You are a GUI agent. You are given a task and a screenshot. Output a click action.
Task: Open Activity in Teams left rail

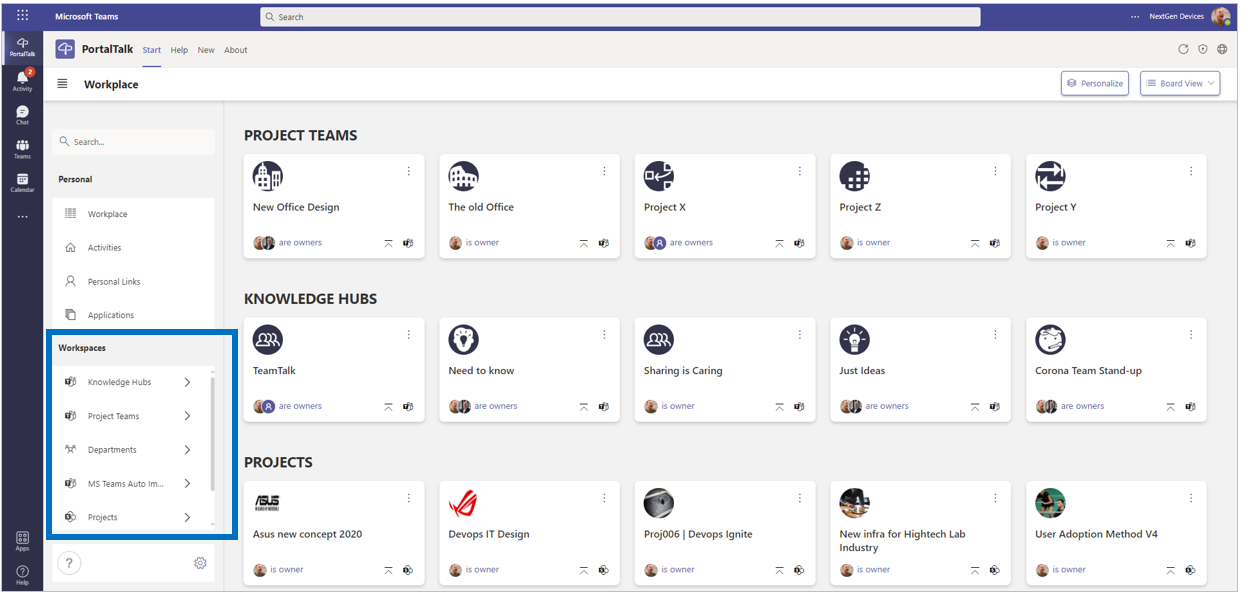coord(22,80)
